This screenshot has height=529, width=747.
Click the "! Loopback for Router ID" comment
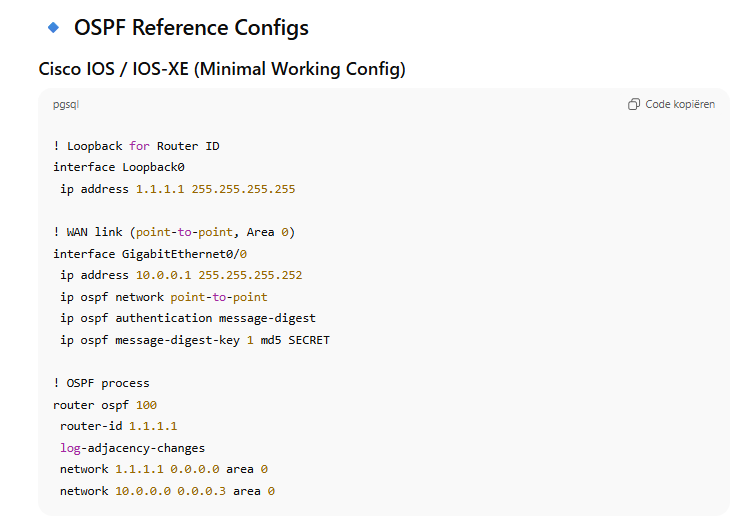tap(136, 146)
